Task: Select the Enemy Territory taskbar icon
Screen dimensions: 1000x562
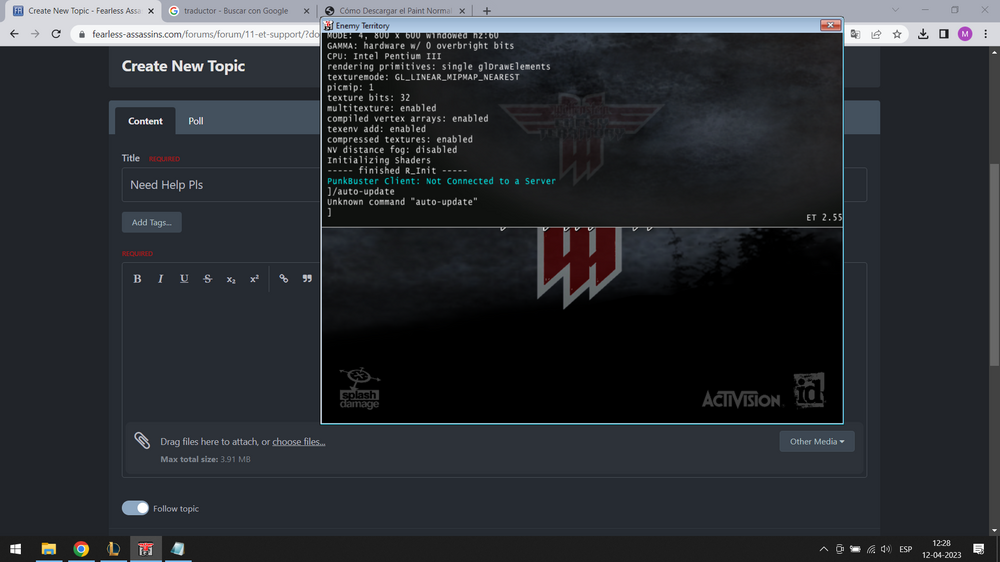Action: click(145, 549)
